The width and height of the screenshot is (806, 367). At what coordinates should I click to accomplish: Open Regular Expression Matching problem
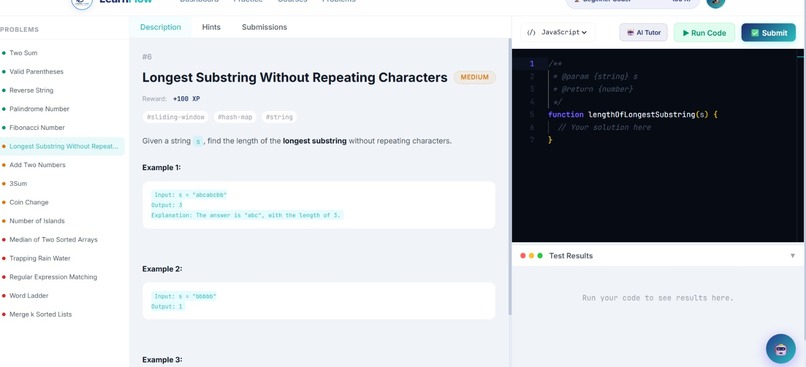62,277
